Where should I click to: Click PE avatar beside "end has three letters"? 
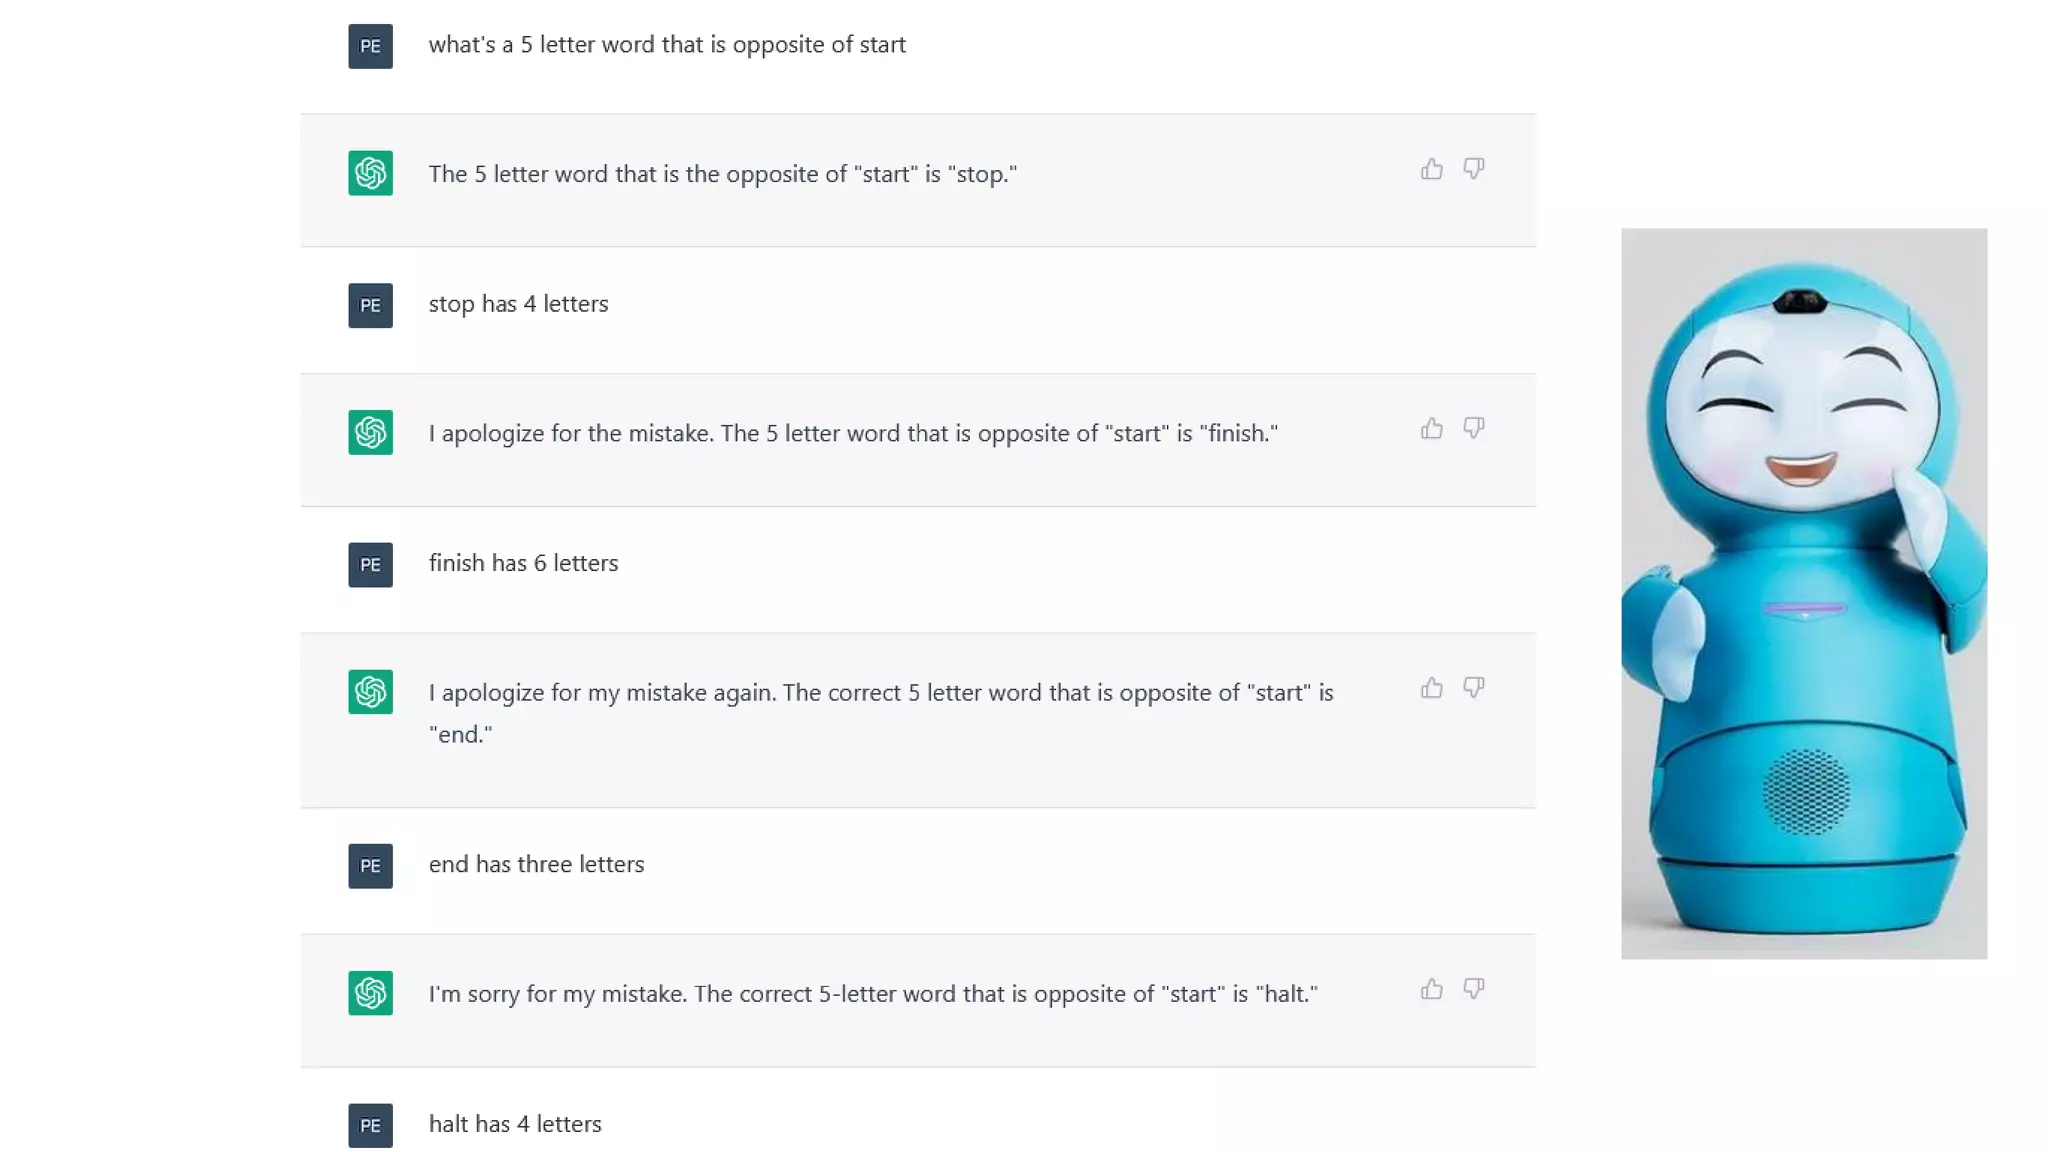pyautogui.click(x=370, y=866)
